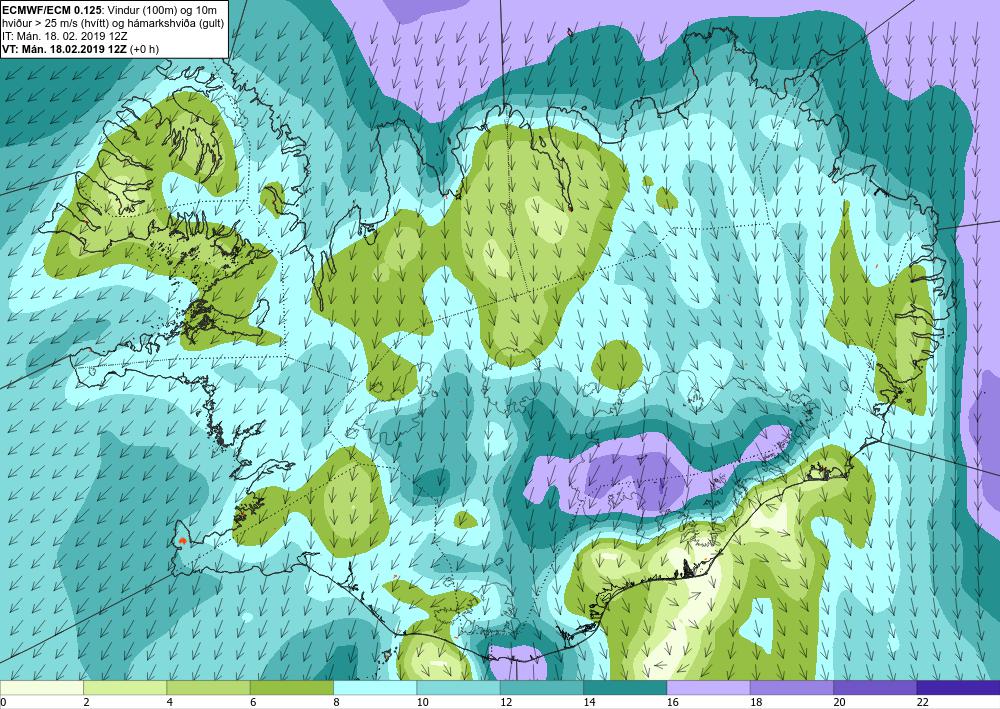Click the 6–8 m/s olive green legend swatch
1000x709 pixels.
[291, 687]
